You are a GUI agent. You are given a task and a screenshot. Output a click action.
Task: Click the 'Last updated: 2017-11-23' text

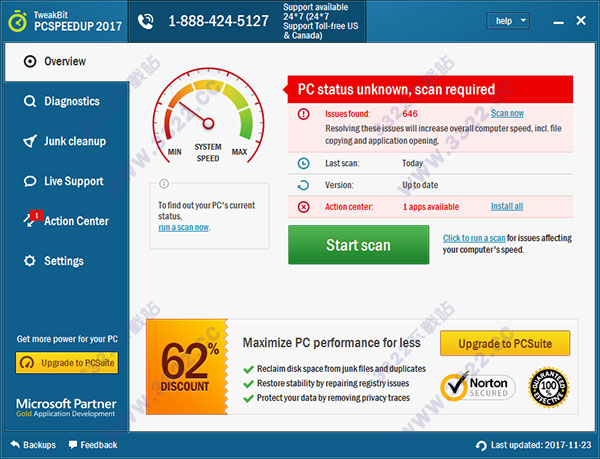tap(541, 445)
